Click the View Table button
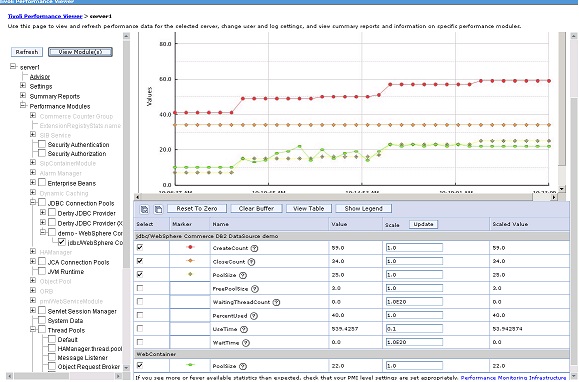The image size is (579, 382). (x=309, y=209)
